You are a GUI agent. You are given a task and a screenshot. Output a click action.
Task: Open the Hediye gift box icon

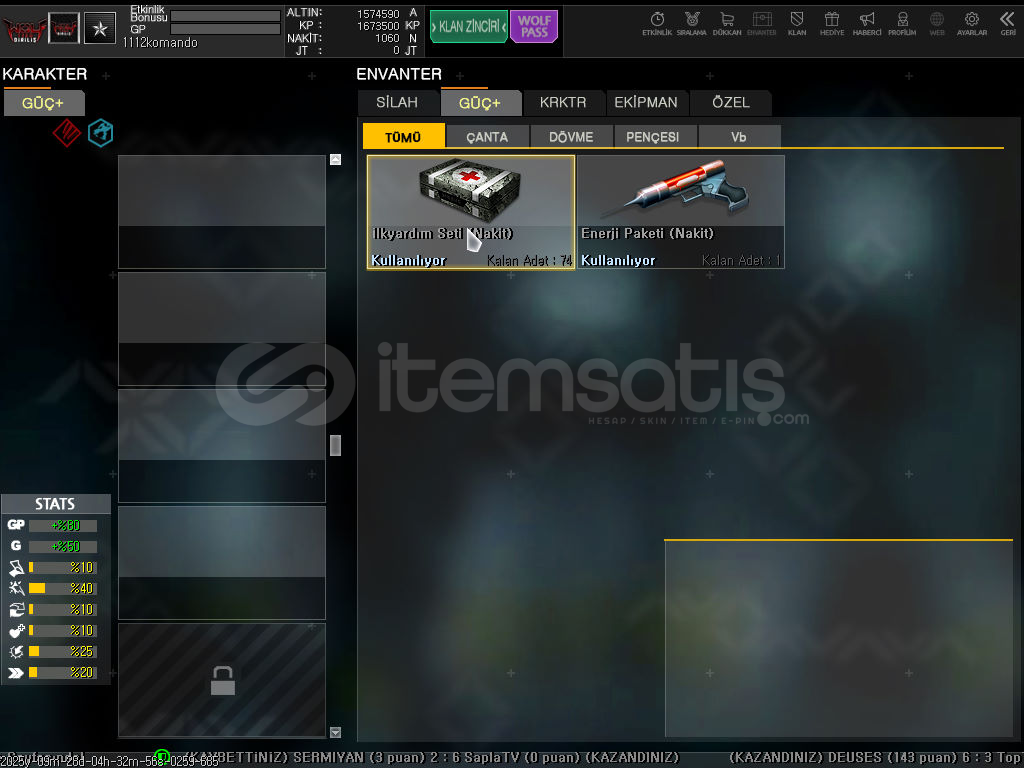point(832,23)
